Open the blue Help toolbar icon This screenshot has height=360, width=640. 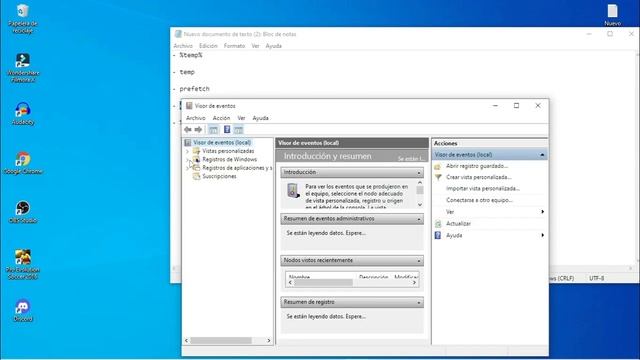coord(227,130)
